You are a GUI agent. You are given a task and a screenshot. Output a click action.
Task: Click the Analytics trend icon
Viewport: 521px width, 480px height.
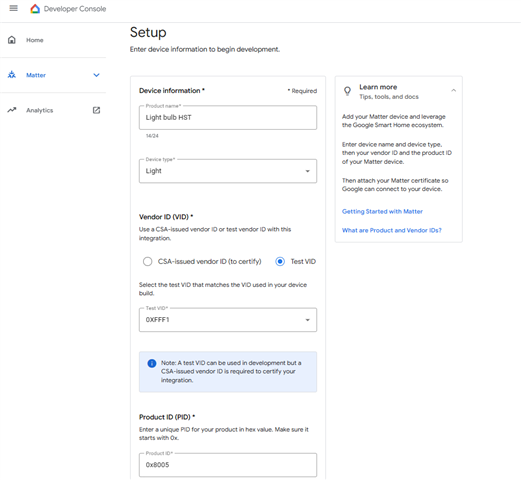coord(12,110)
